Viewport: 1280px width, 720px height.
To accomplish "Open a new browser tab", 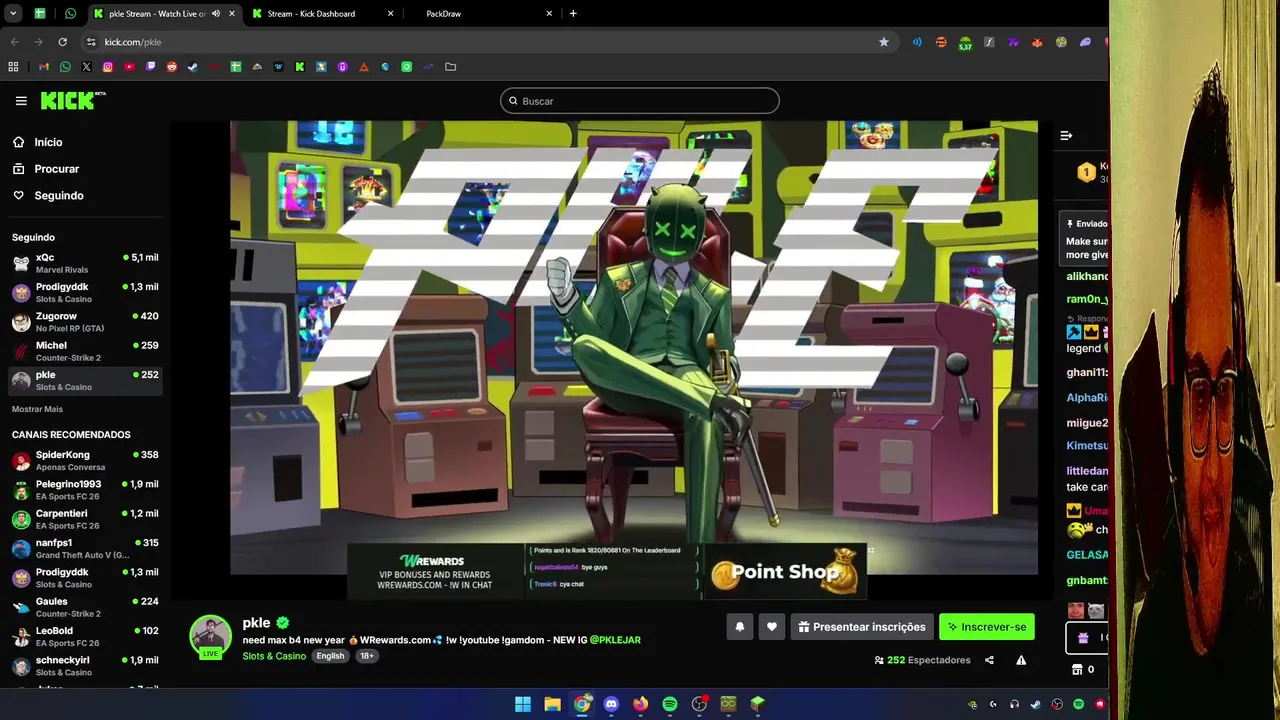I will coord(573,14).
